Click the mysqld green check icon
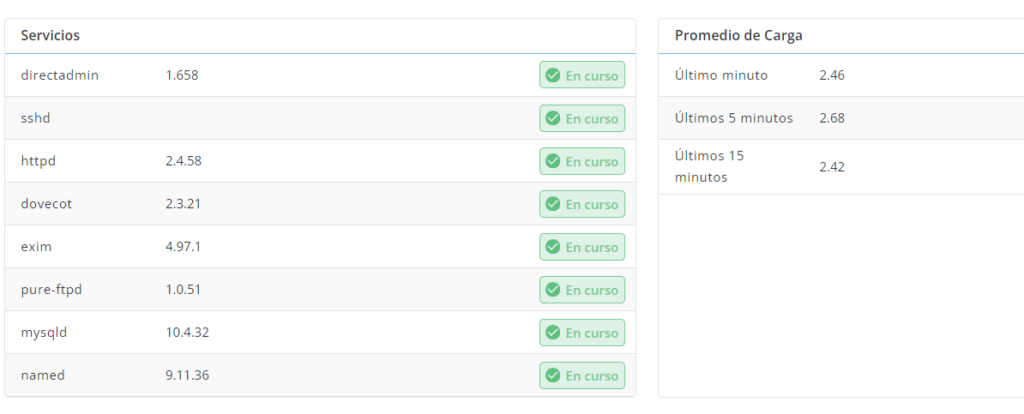 [552, 333]
